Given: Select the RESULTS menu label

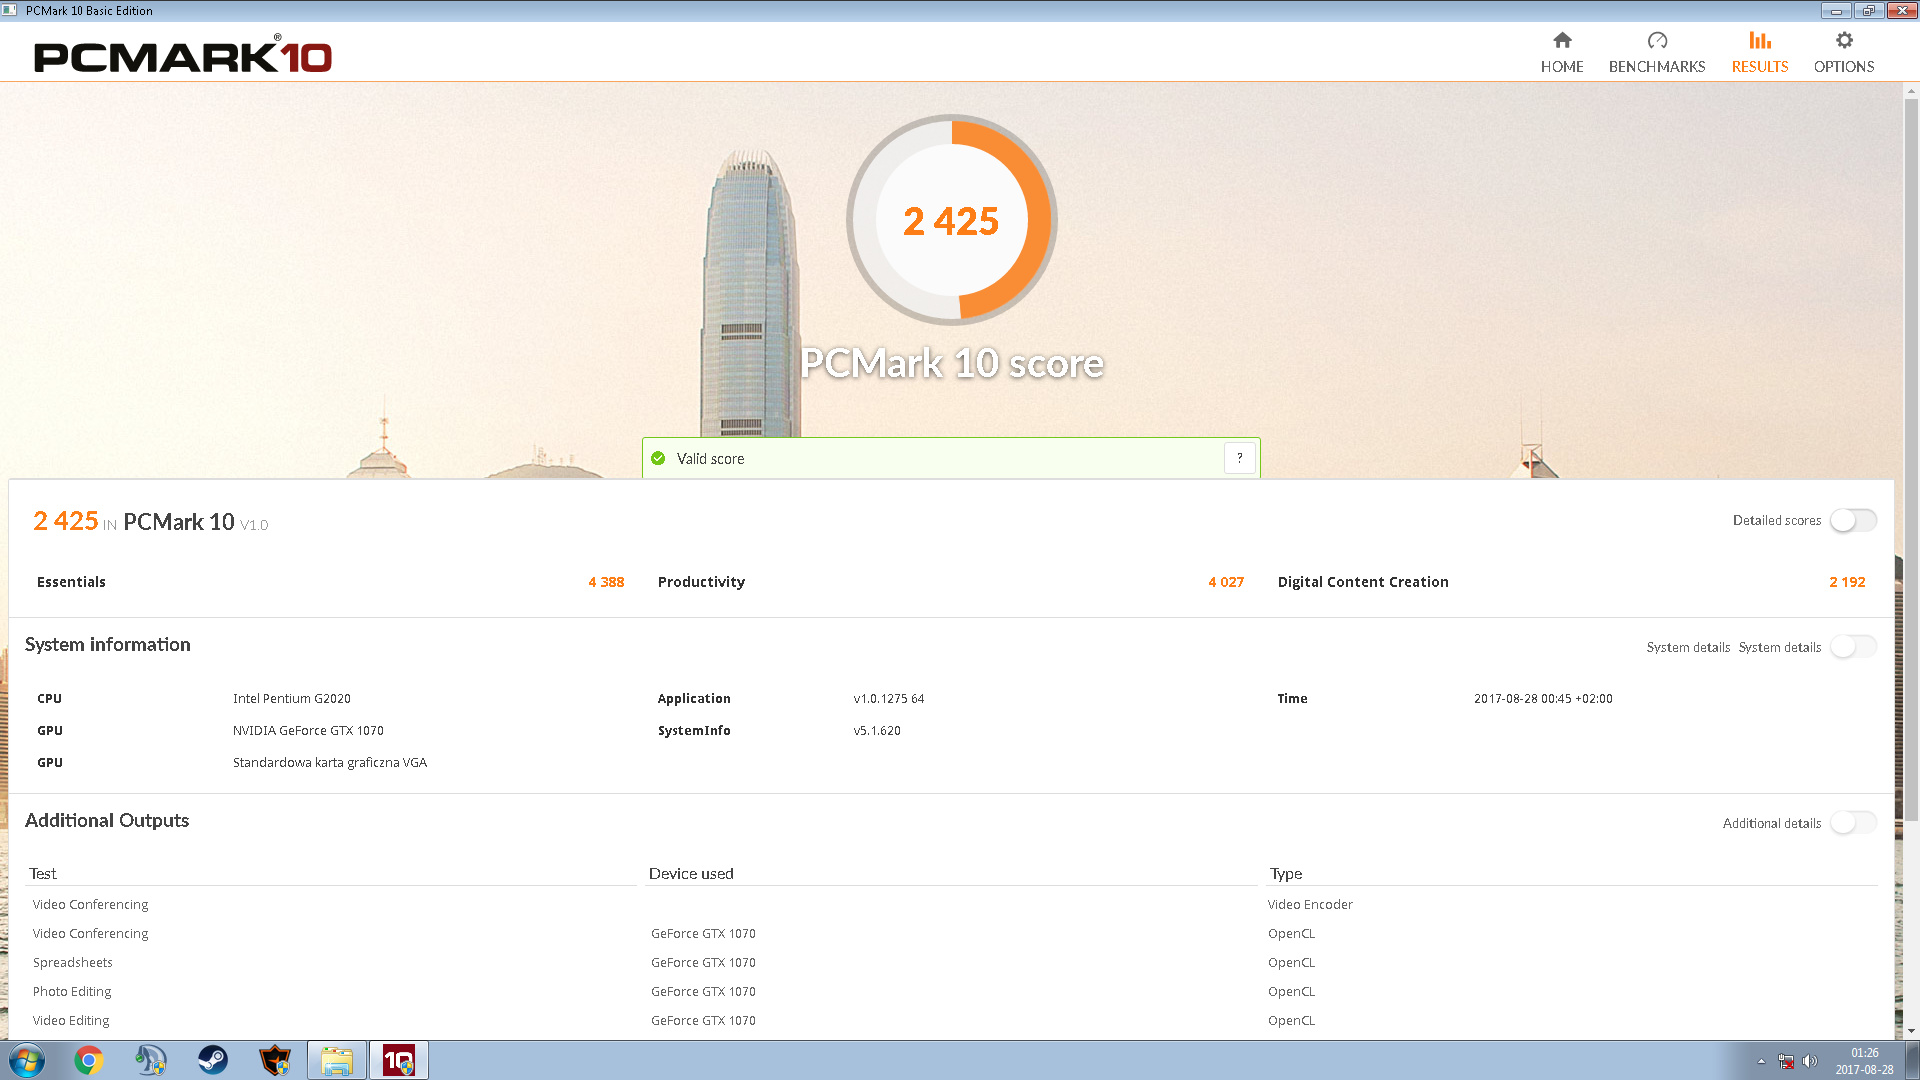Looking at the screenshot, I should coord(1760,67).
